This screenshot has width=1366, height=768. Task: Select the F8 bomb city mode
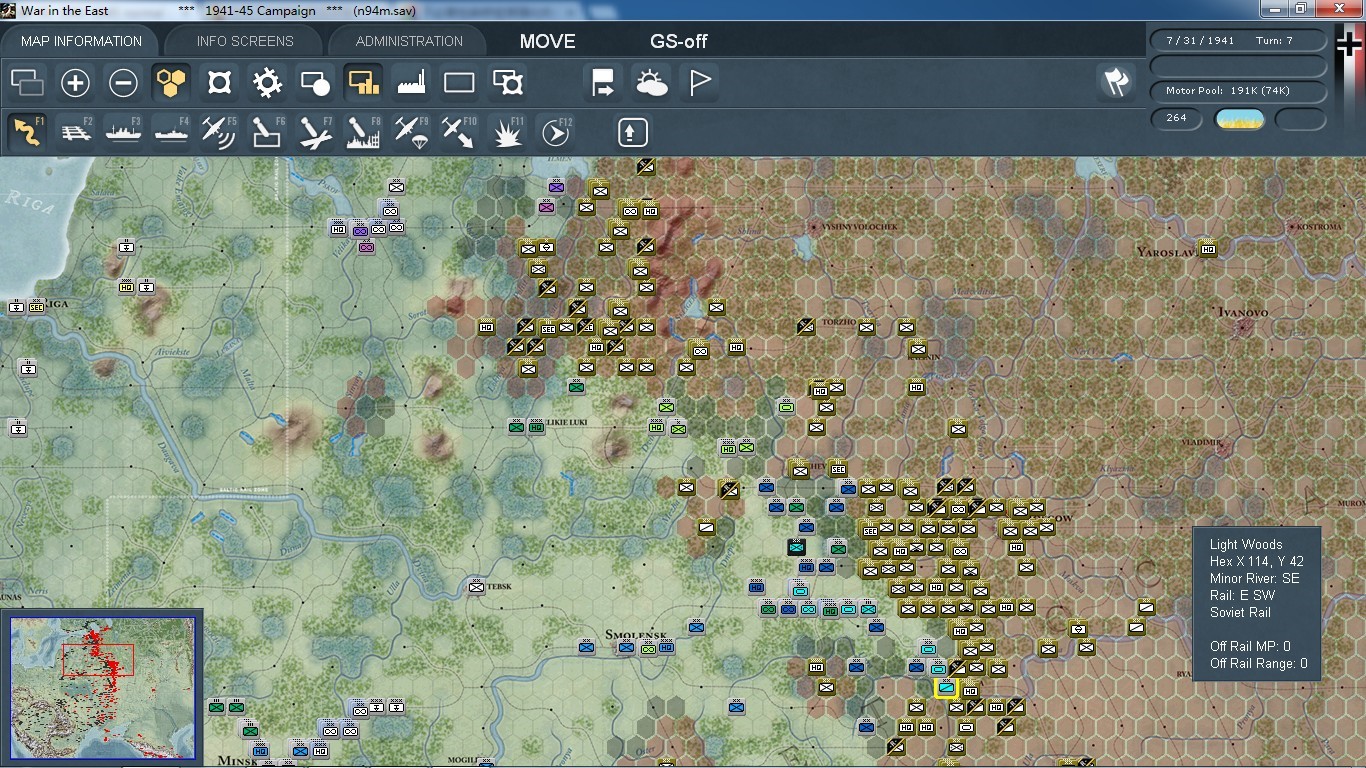pos(363,131)
